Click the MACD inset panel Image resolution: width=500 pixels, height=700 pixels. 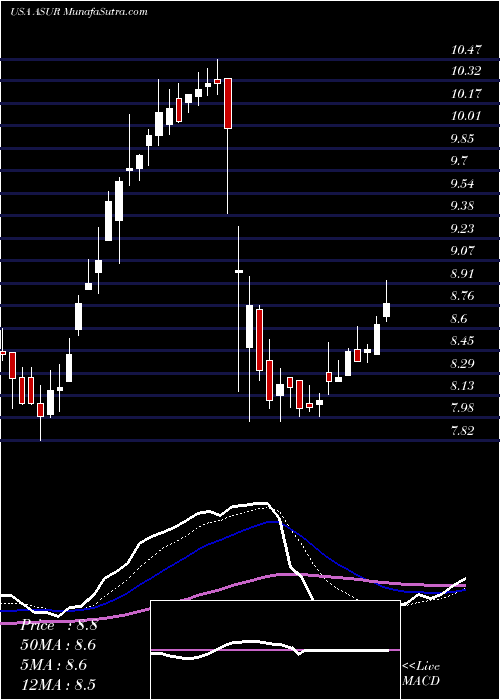275,650
